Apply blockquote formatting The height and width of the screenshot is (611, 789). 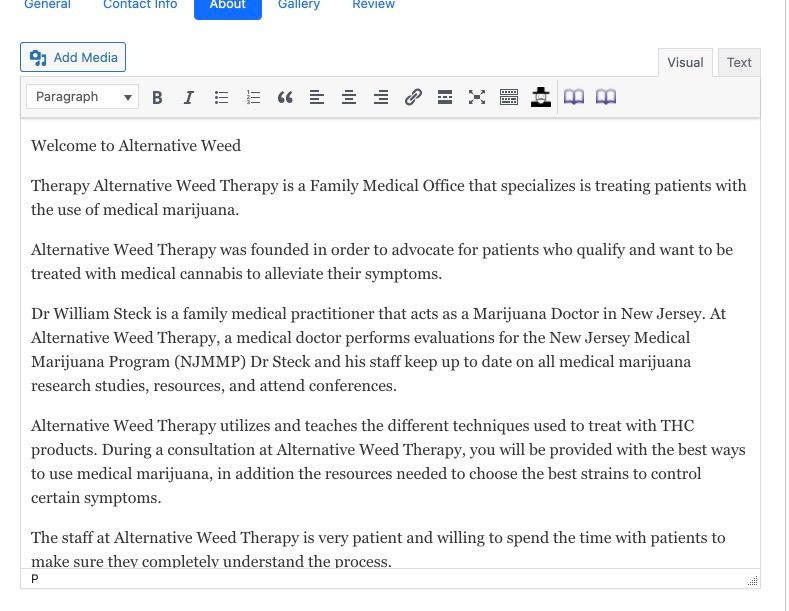click(285, 97)
